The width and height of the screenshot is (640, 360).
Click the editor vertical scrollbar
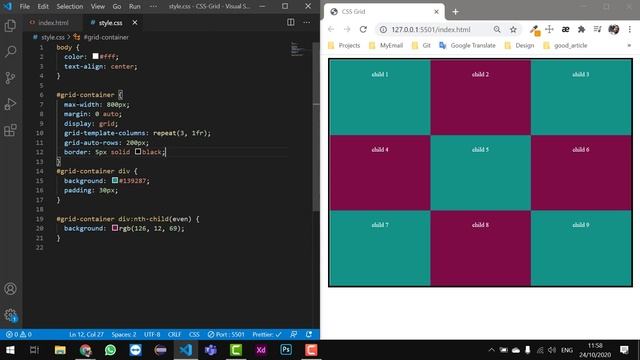click(316, 127)
